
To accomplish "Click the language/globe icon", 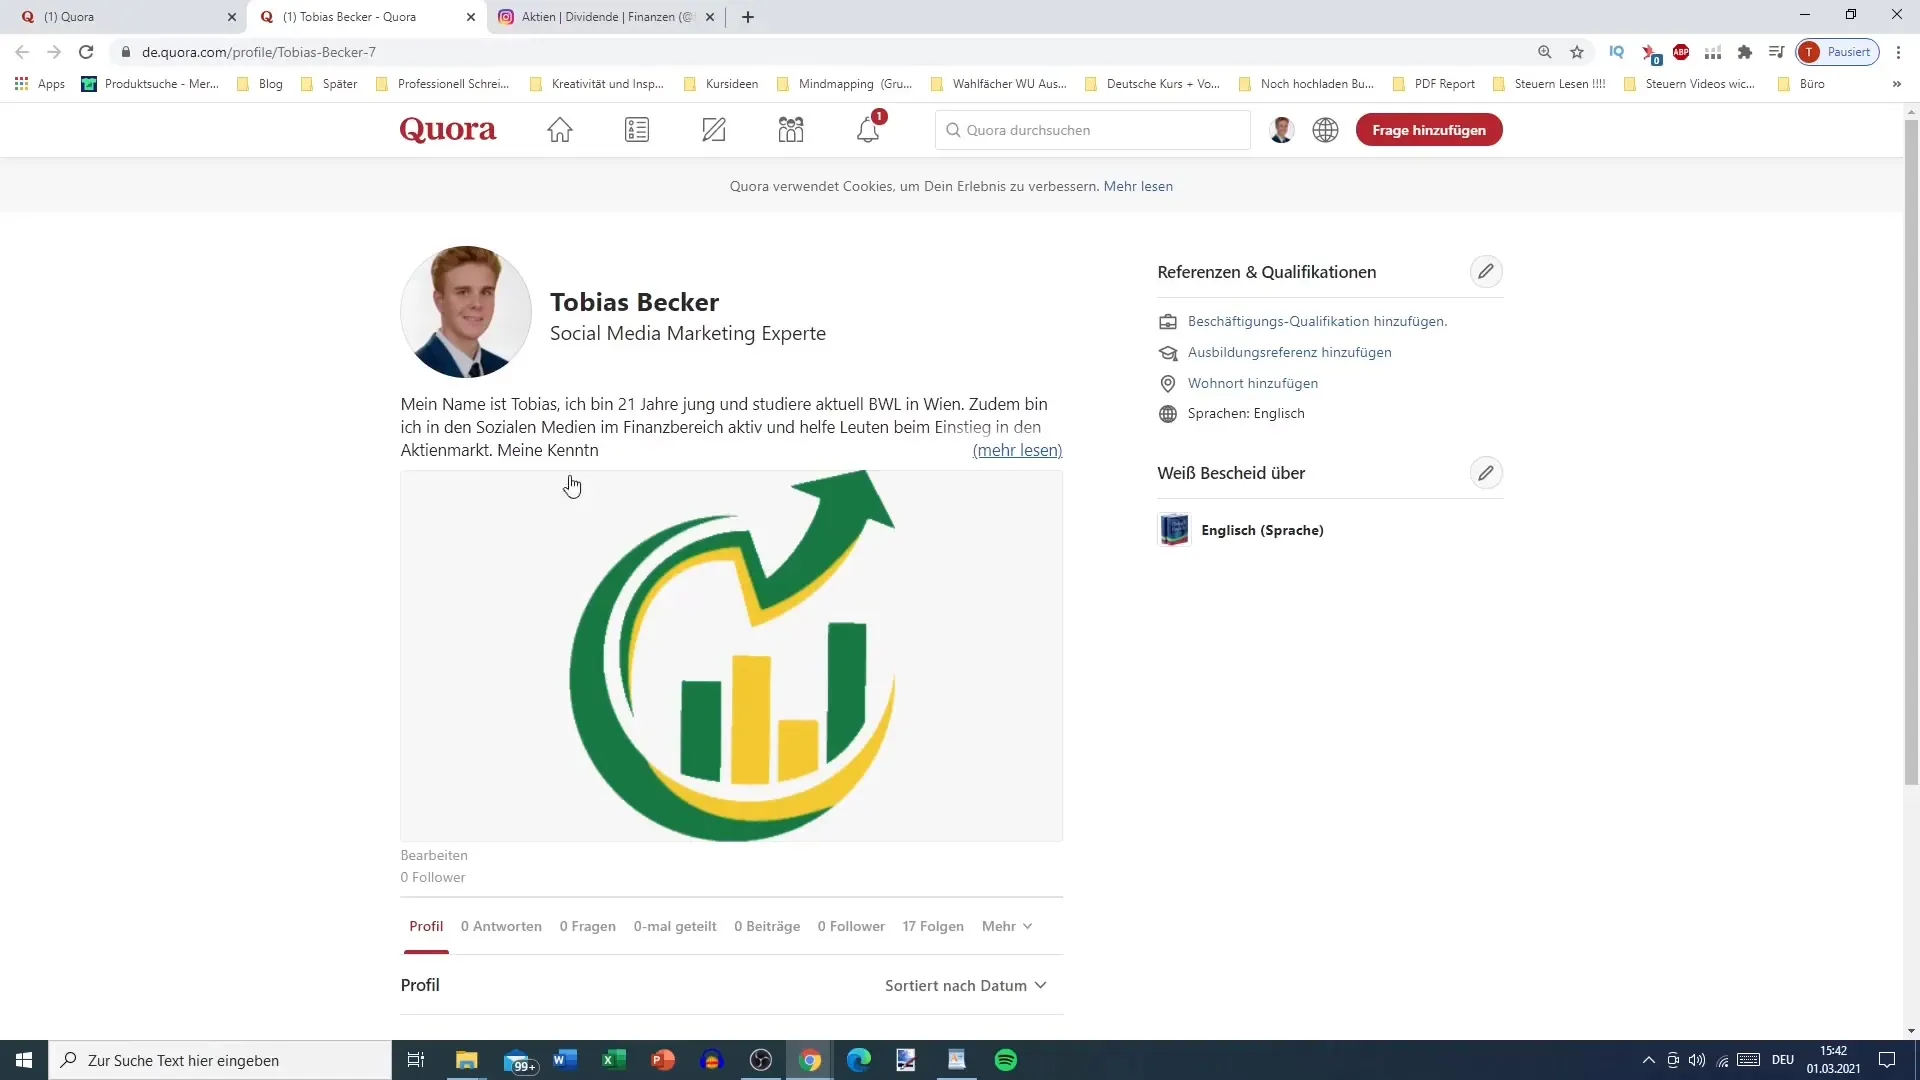I will pyautogui.click(x=1325, y=129).
